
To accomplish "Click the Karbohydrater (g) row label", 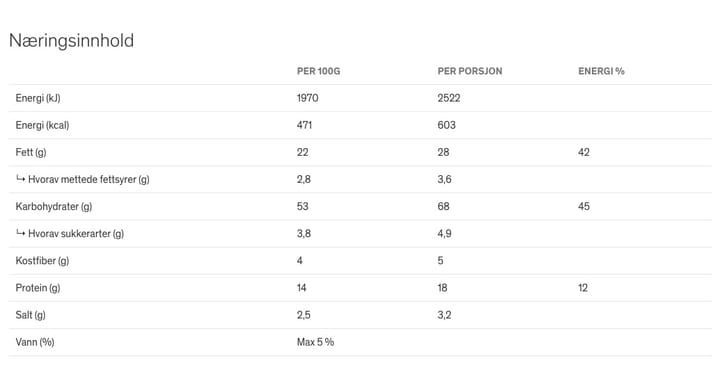I will coord(54,207).
